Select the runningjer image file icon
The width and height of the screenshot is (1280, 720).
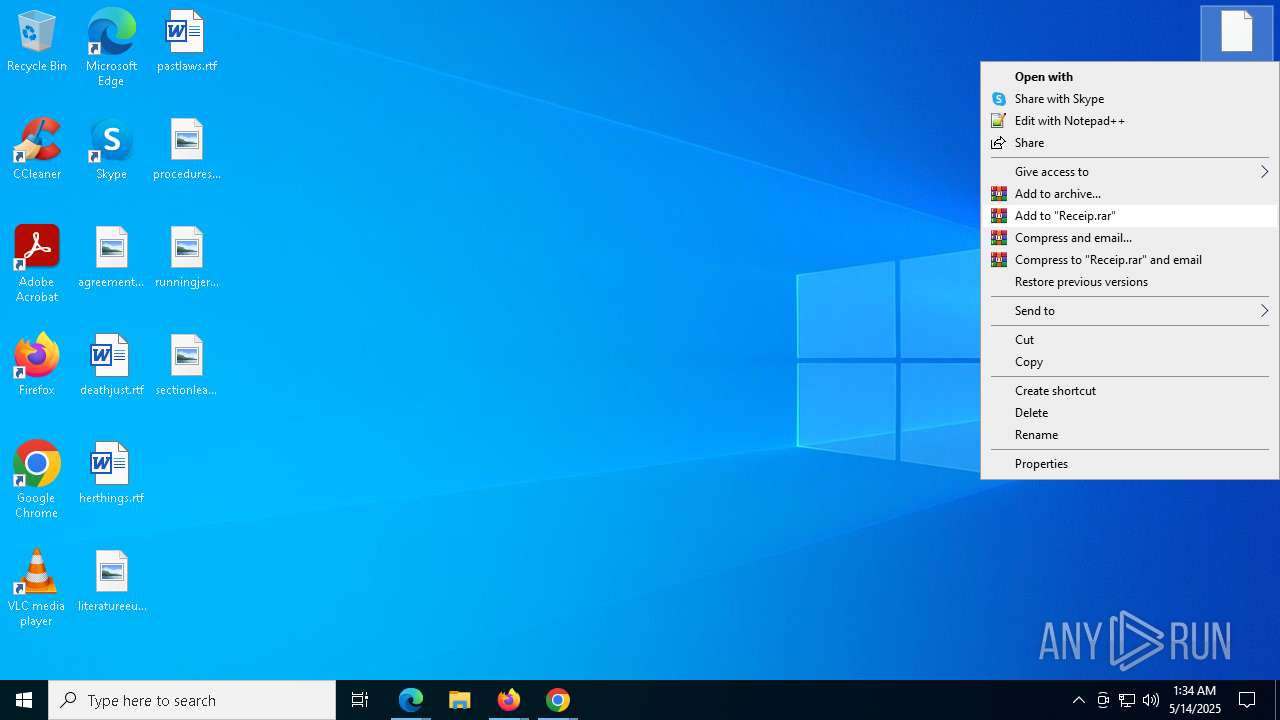pyautogui.click(x=186, y=258)
